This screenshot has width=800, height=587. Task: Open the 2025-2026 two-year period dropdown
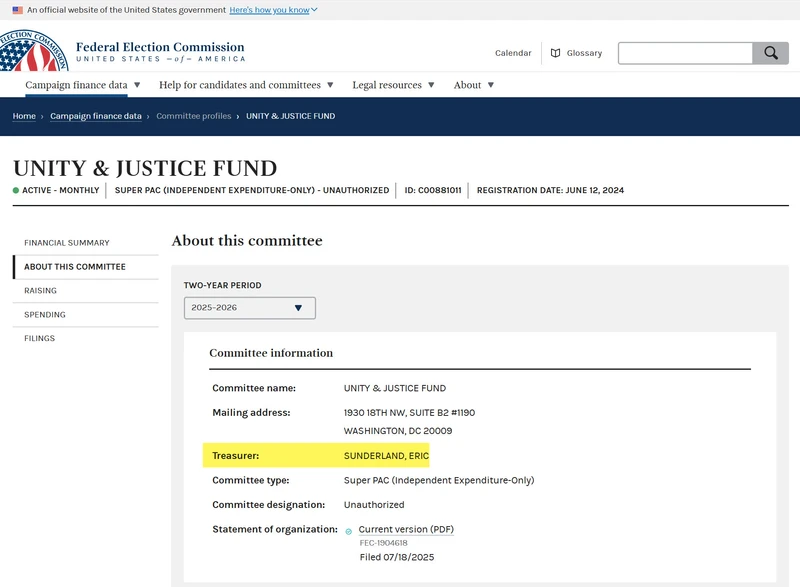249,308
